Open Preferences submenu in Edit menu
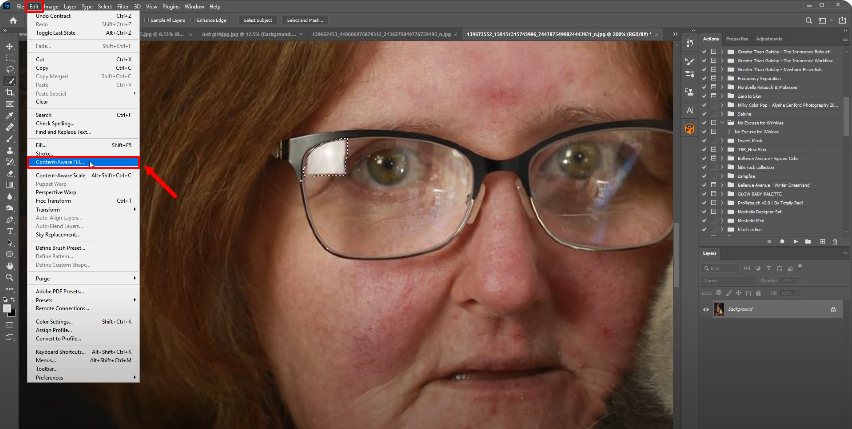 click(83, 377)
